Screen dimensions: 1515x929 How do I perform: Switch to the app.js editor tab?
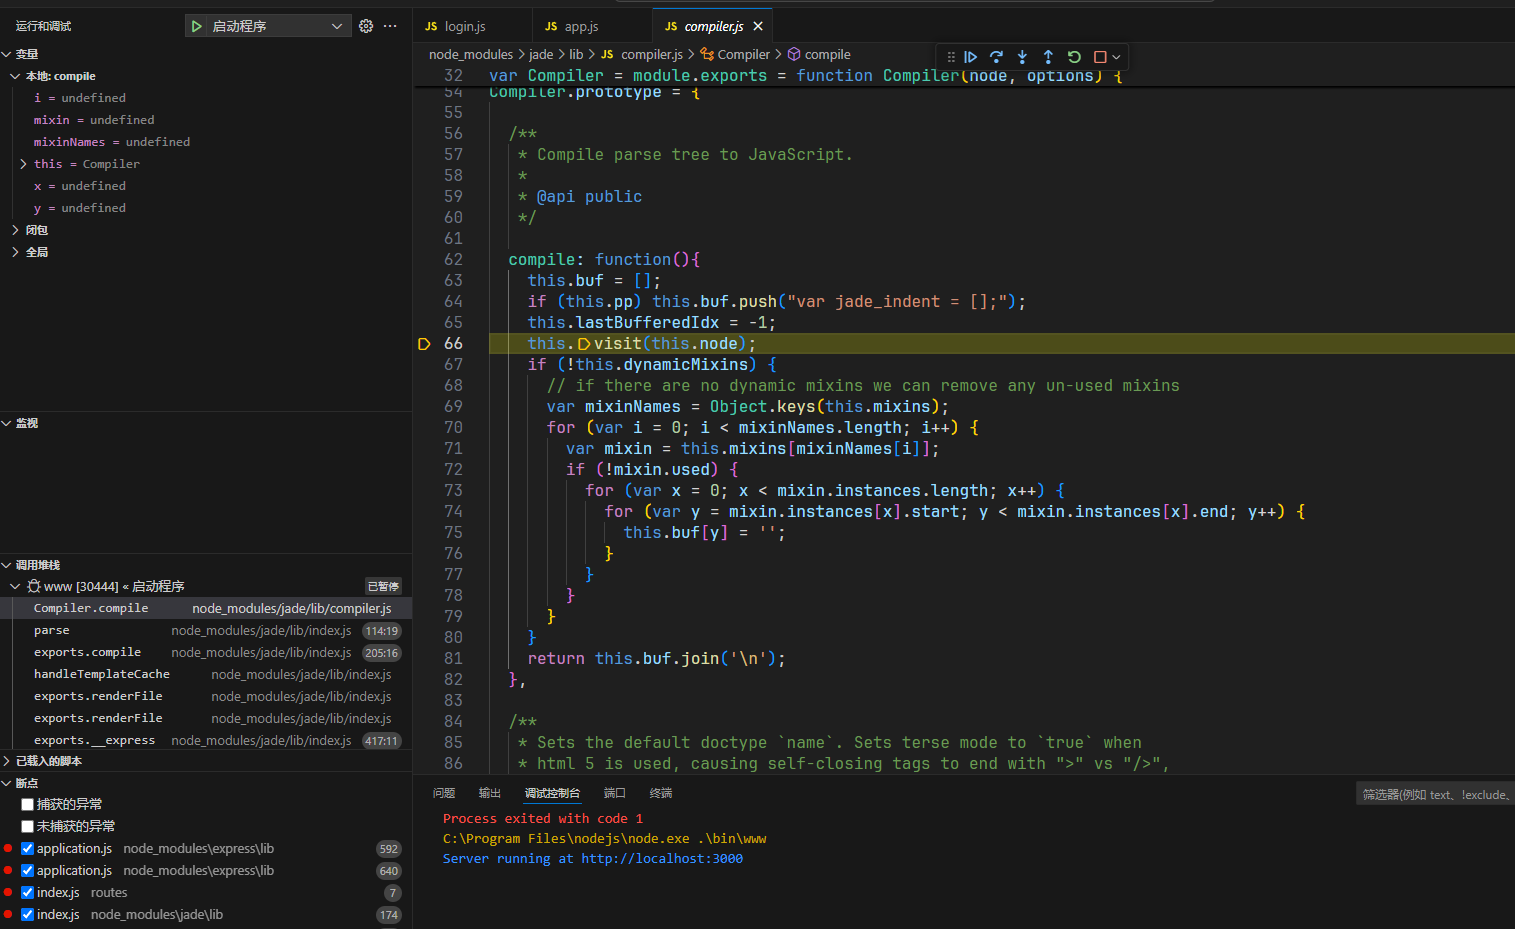click(x=580, y=26)
